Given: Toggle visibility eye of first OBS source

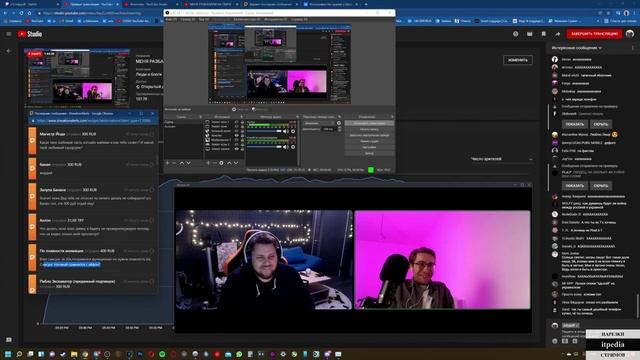Looking at the screenshot, I should point(237,122).
